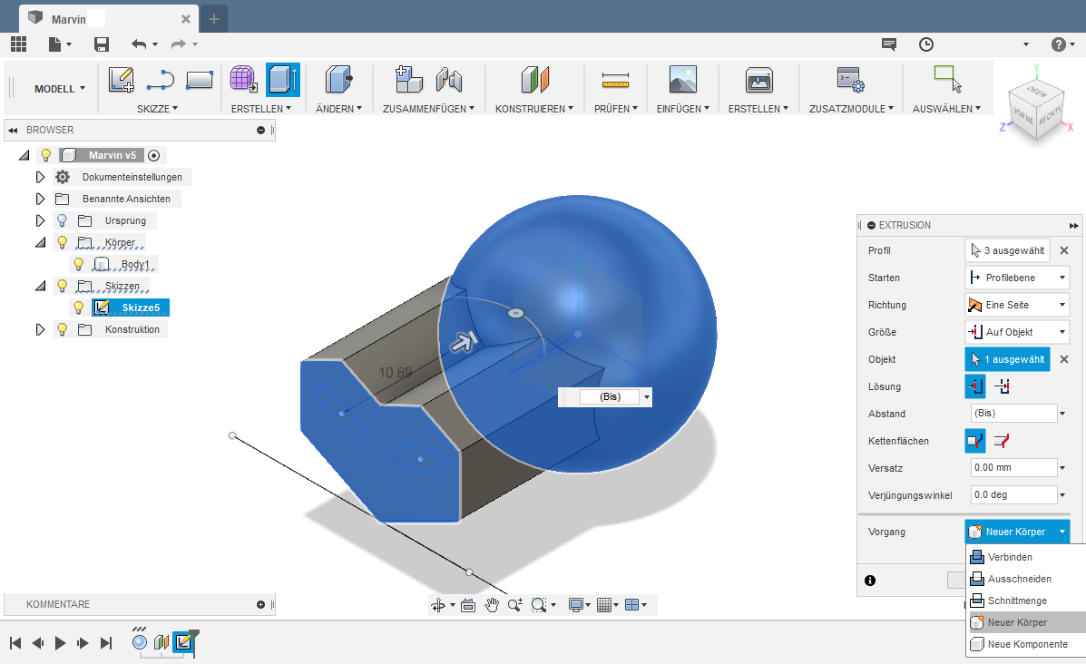Enable the first Kettenflächen option
The image size is (1086, 664).
(x=974, y=440)
